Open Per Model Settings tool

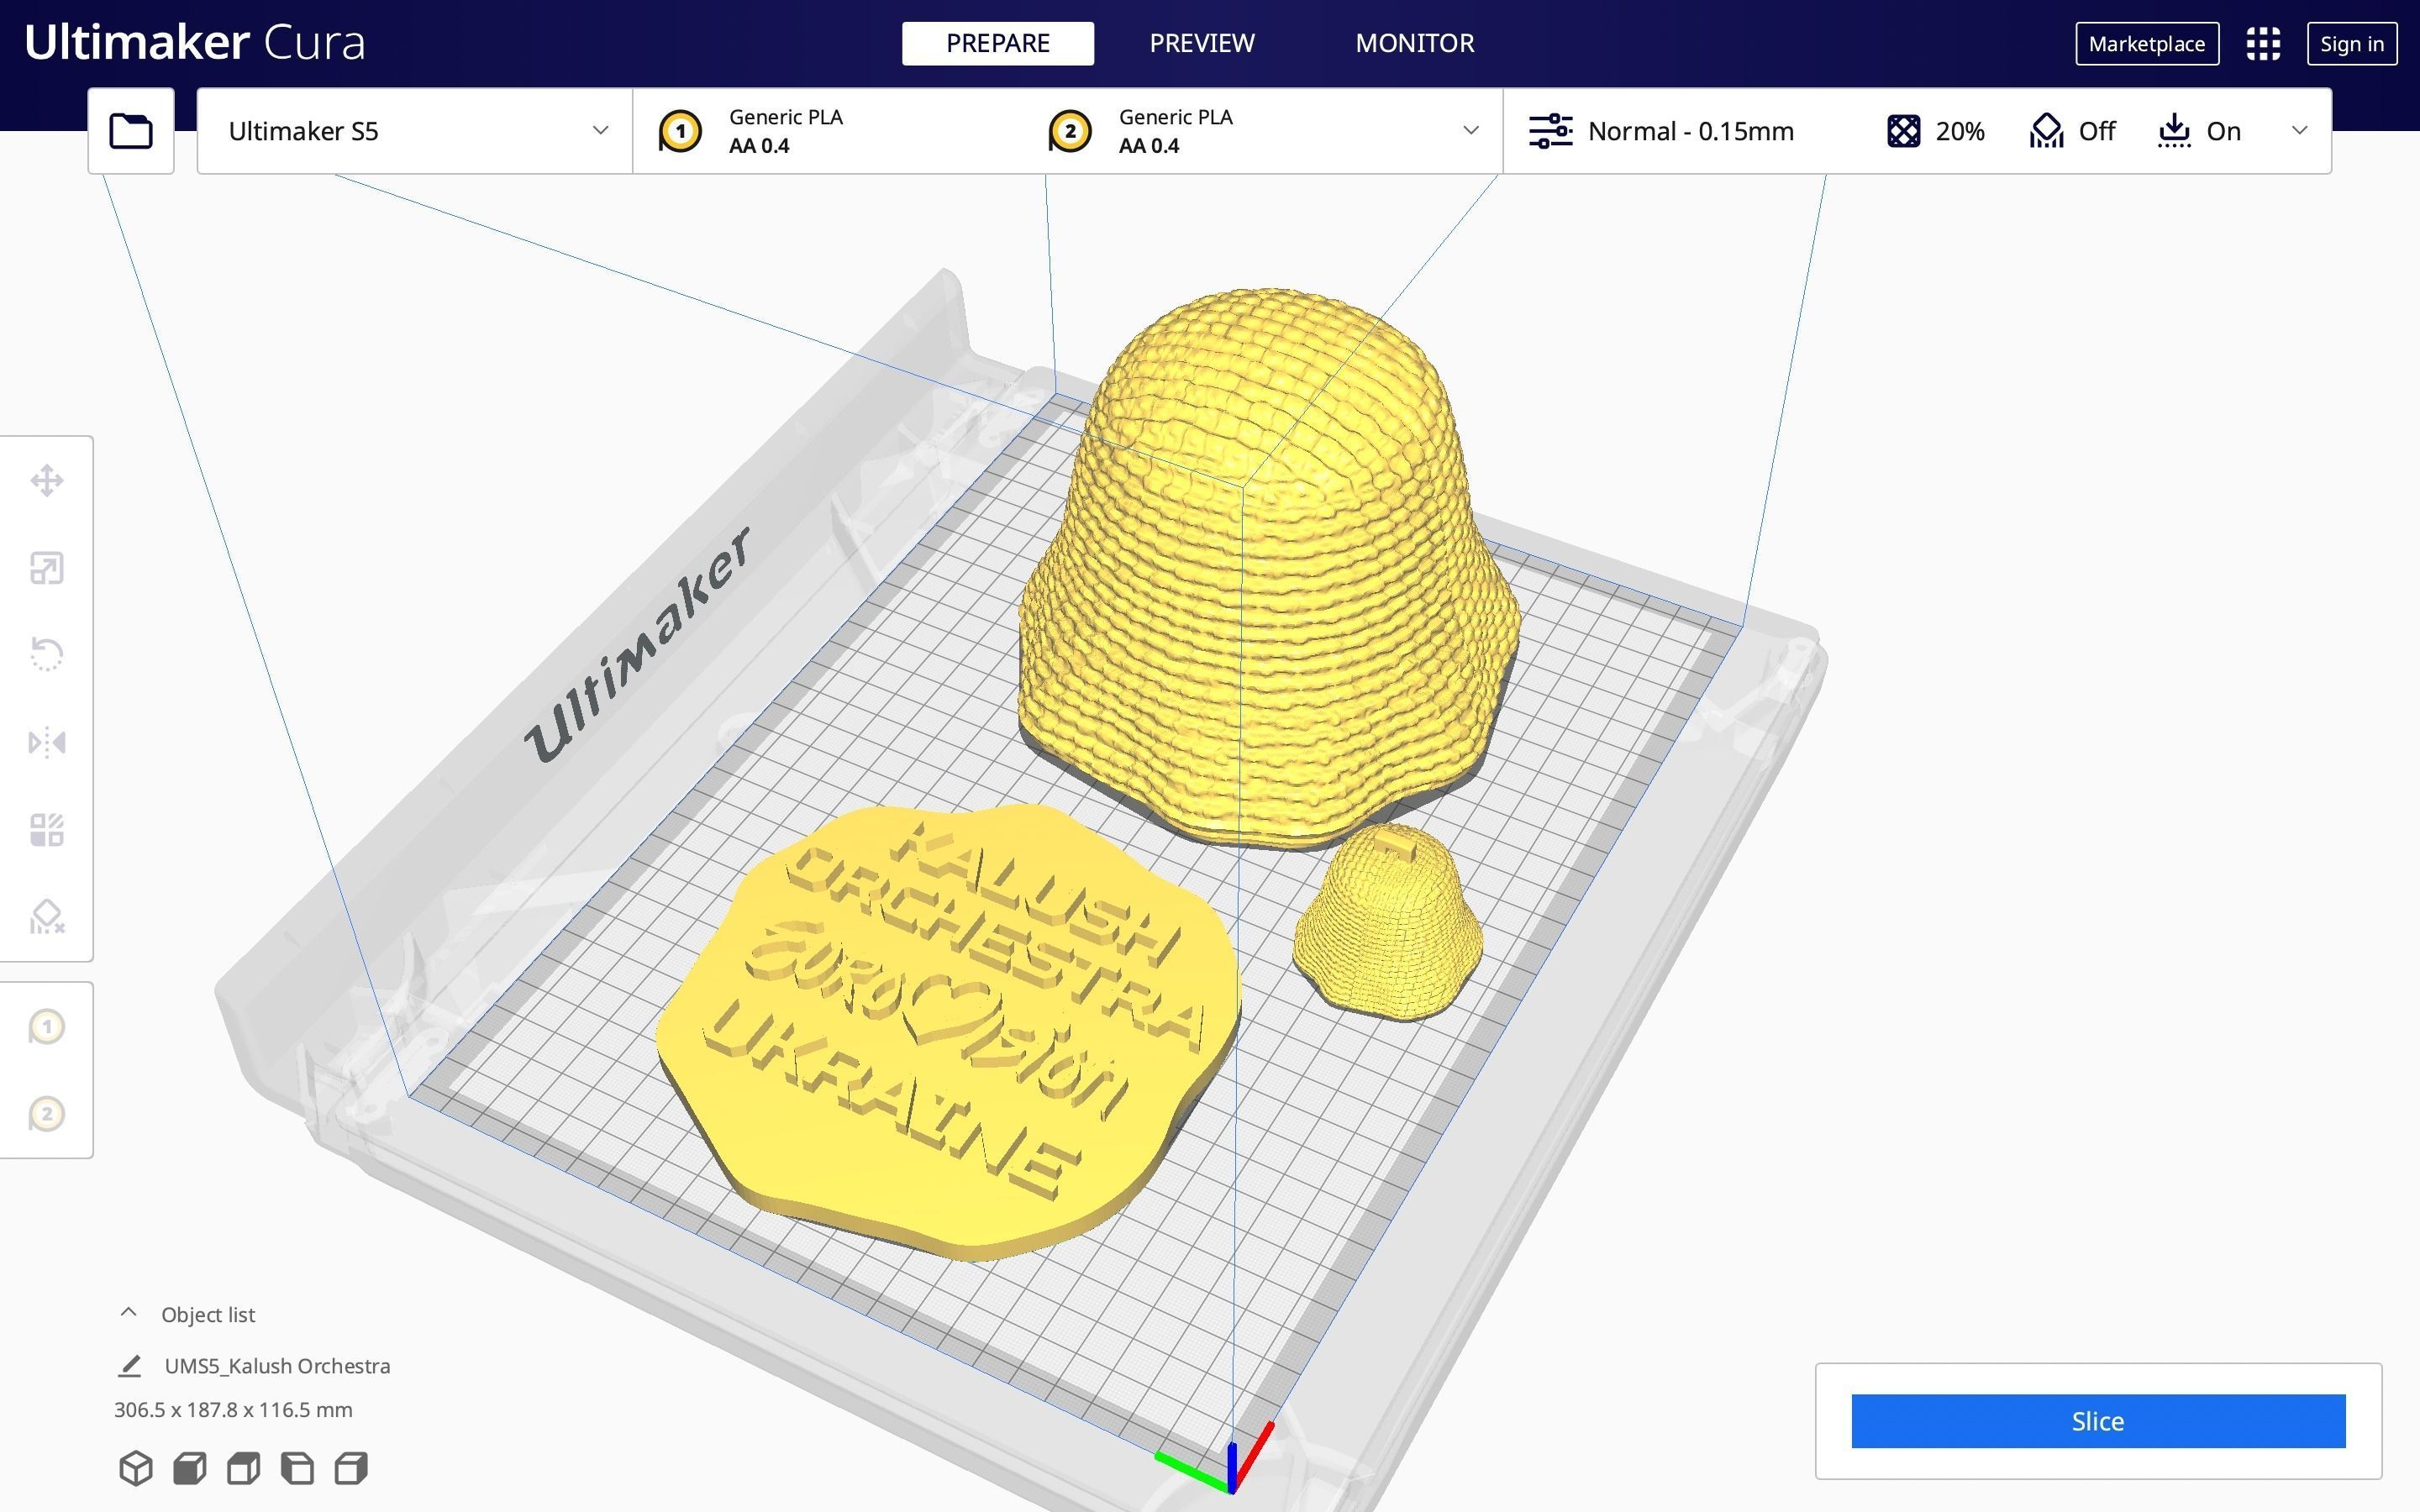[x=47, y=830]
